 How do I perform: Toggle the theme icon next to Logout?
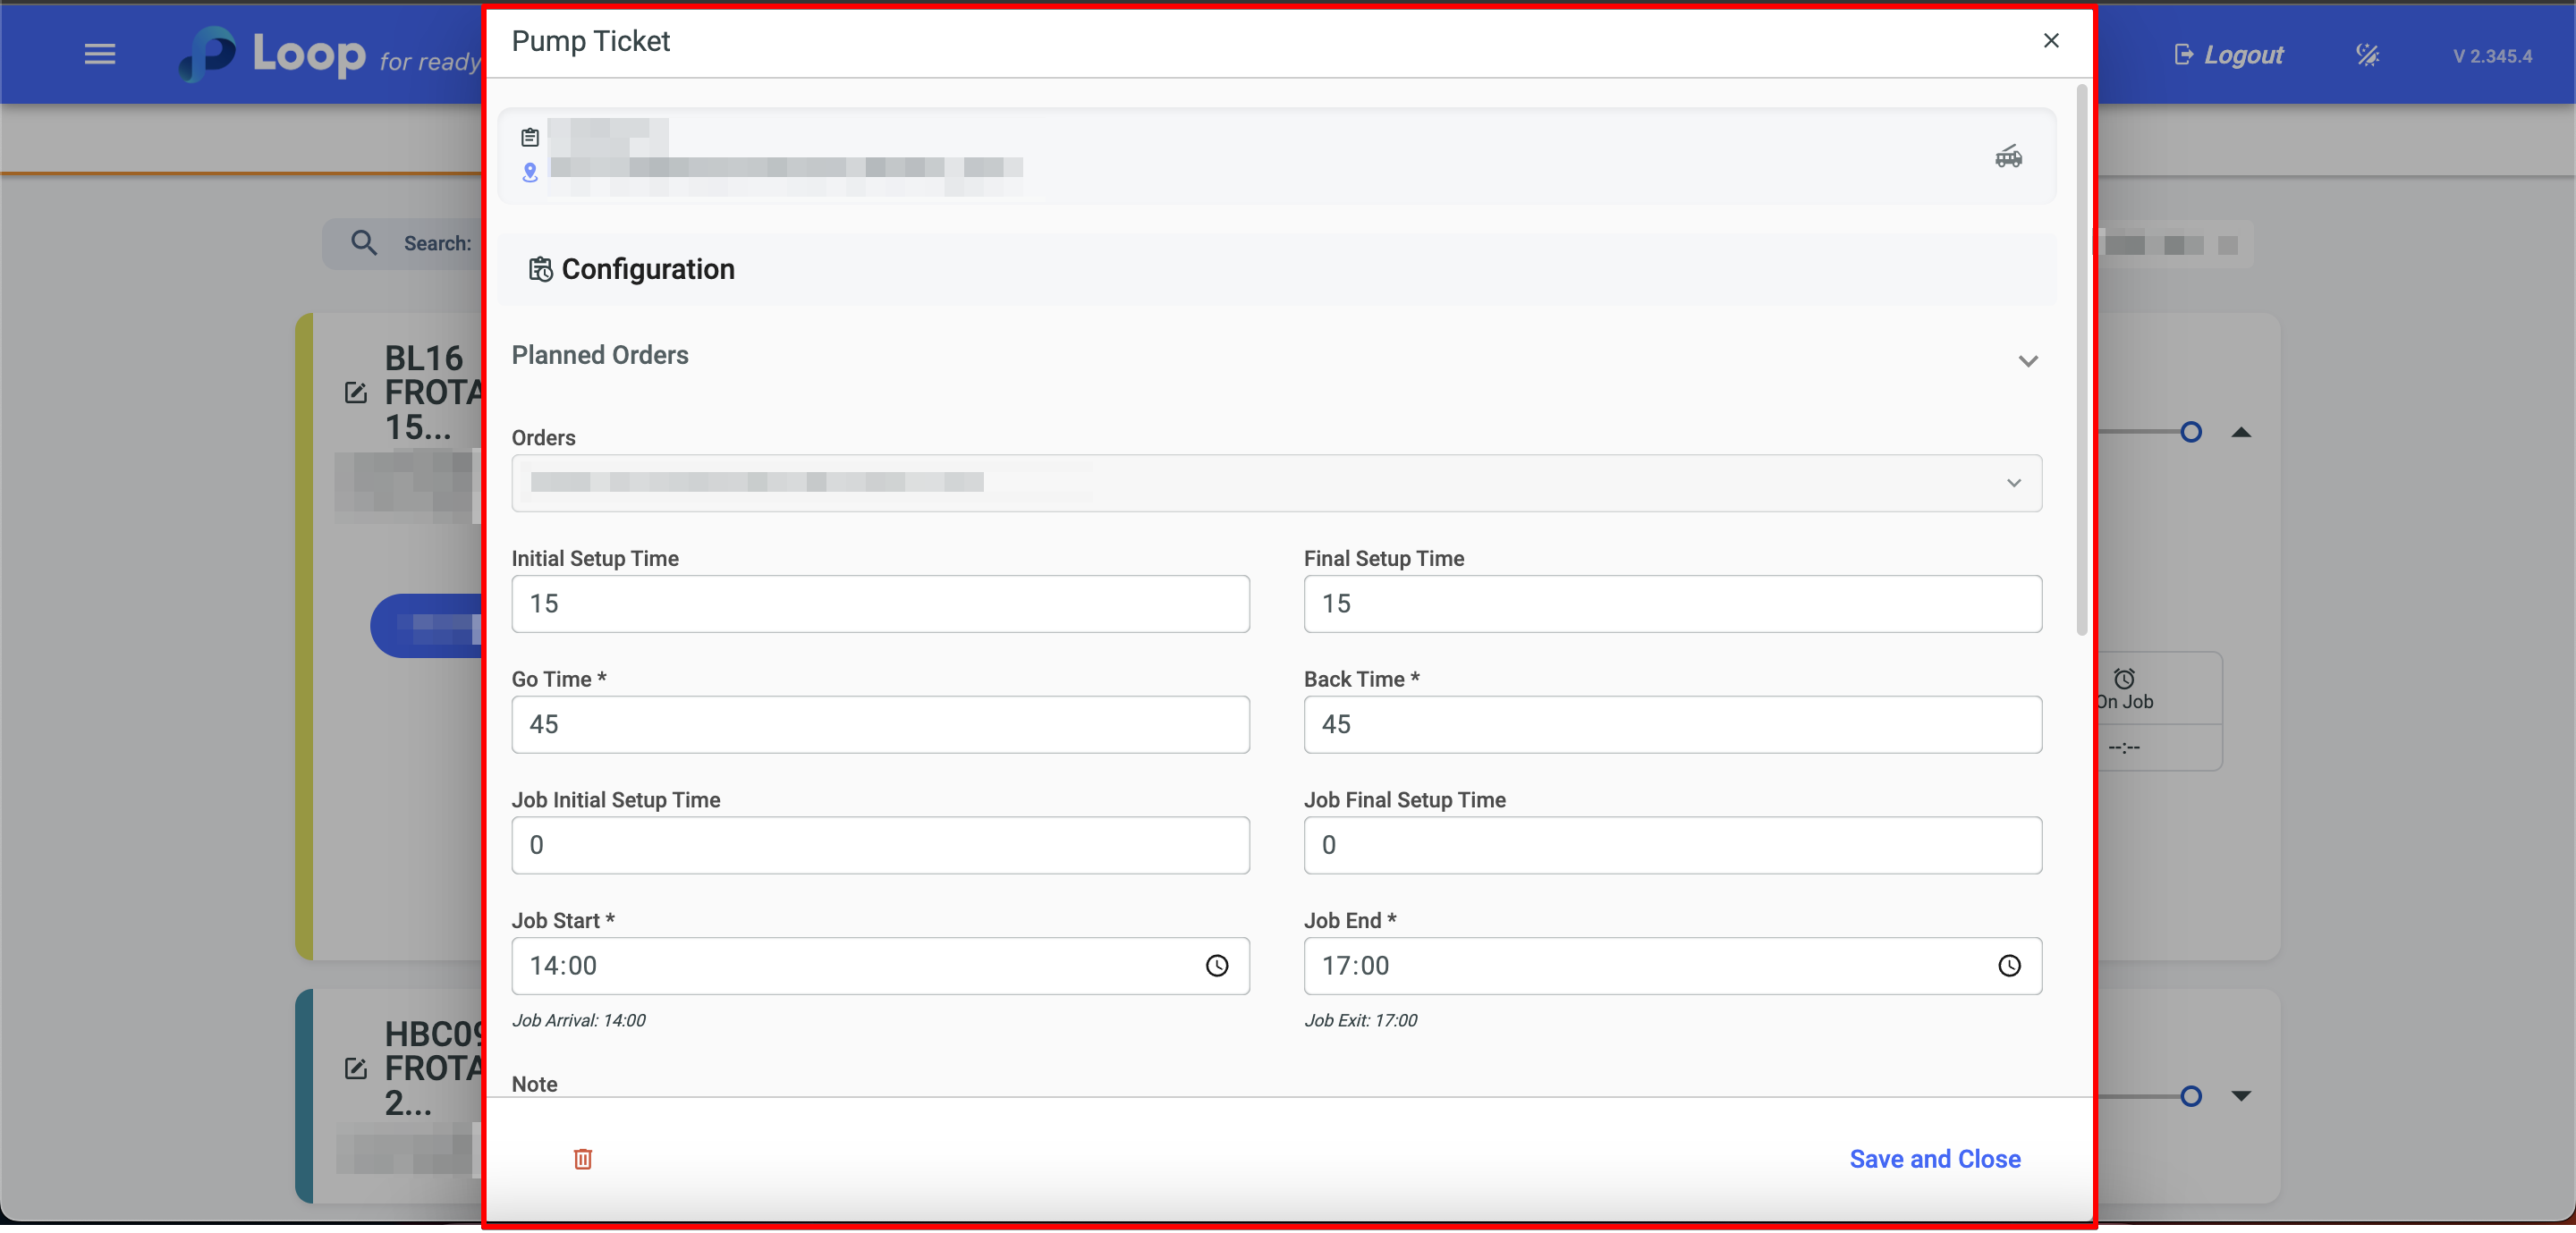(x=2367, y=55)
